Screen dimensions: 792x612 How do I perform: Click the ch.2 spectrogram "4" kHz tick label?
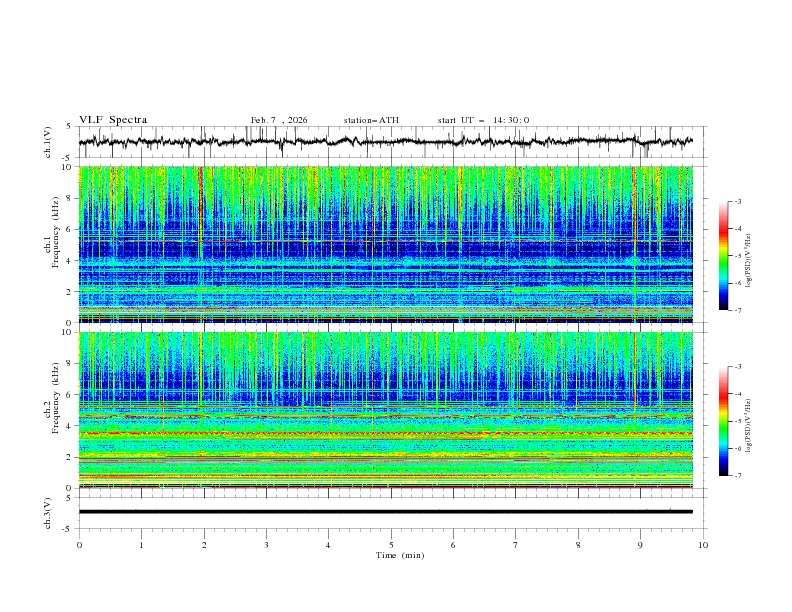click(70, 426)
